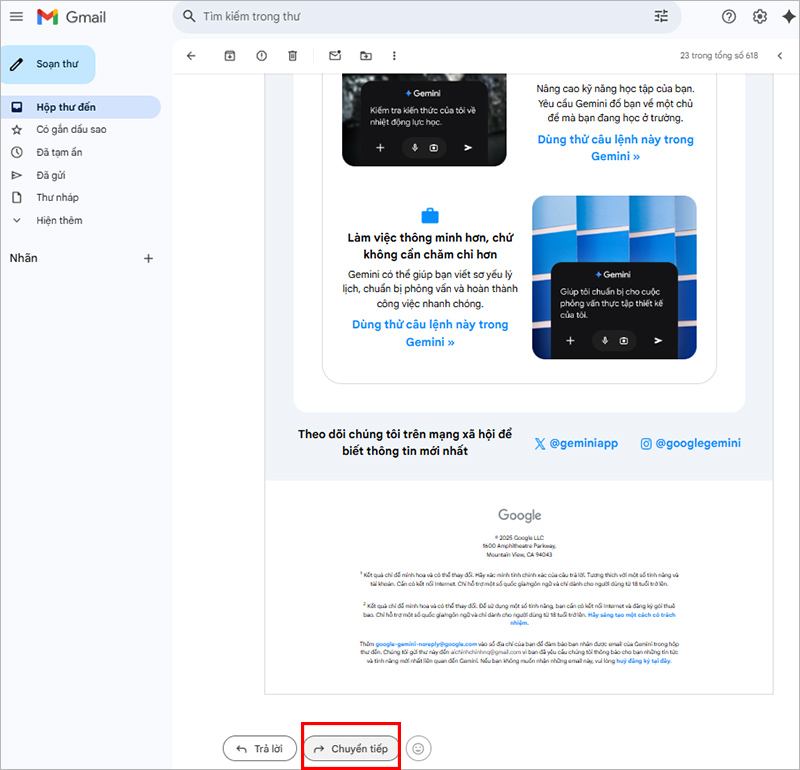Image resolution: width=800 pixels, height=770 pixels.
Task: Mark email as unread icon
Action: click(x=335, y=56)
